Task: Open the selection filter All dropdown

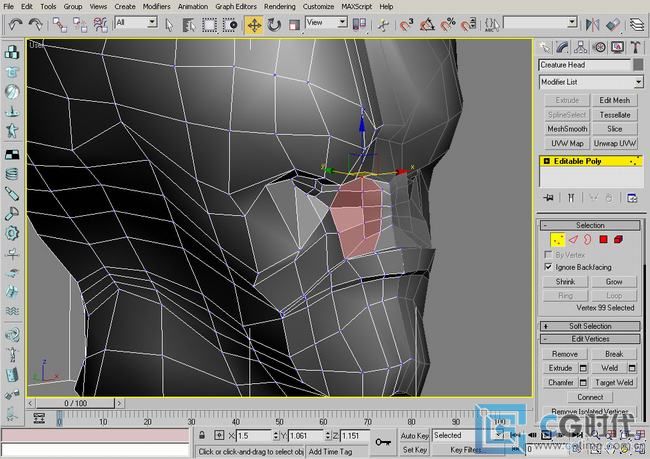Action: click(136, 22)
